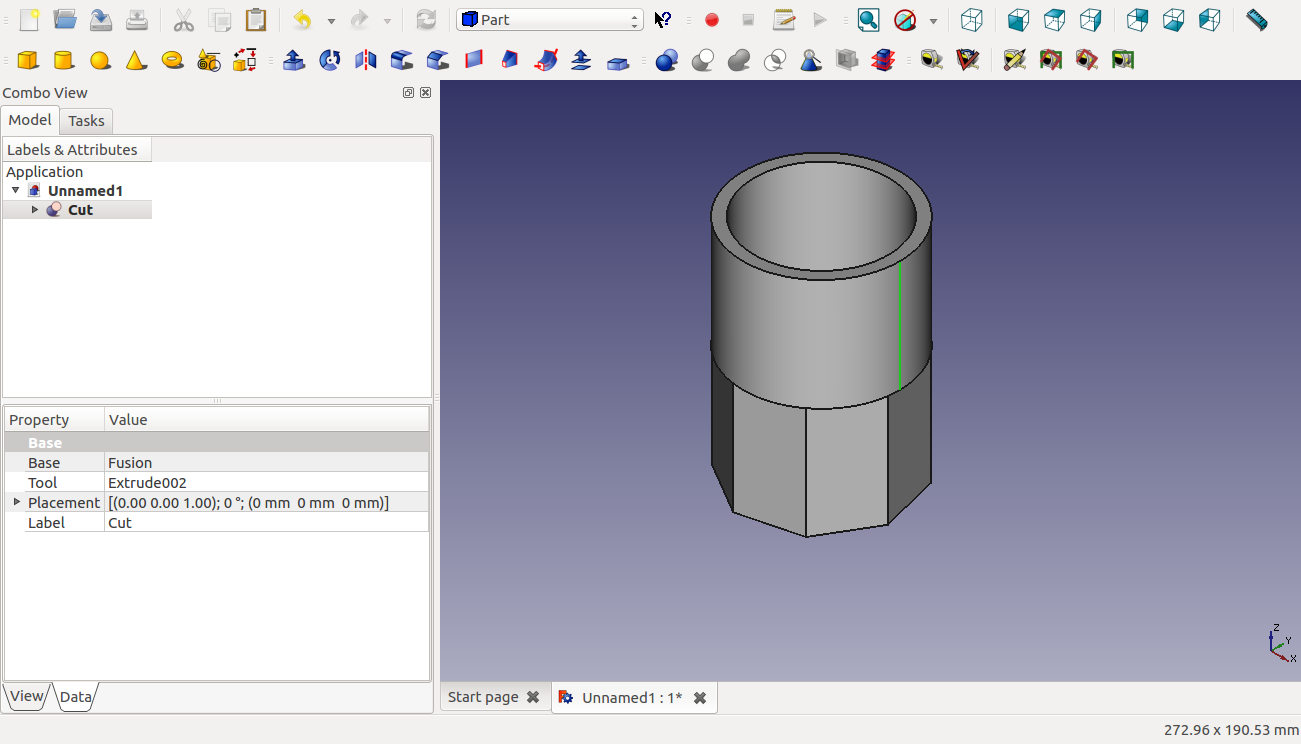Open the workbench selector showing Part
The height and width of the screenshot is (744, 1301).
pos(550,19)
